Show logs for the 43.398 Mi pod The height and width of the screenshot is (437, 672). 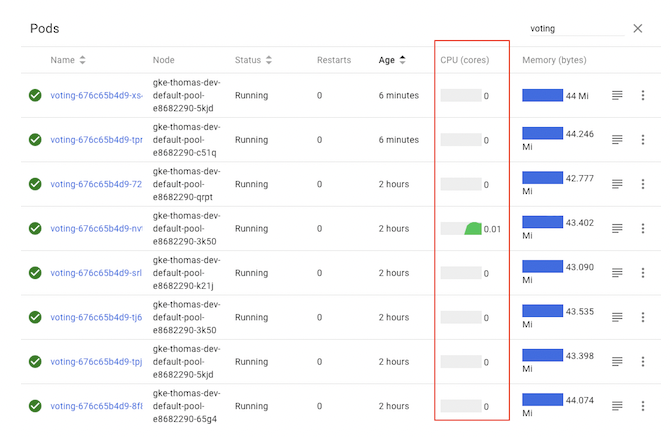click(x=618, y=362)
